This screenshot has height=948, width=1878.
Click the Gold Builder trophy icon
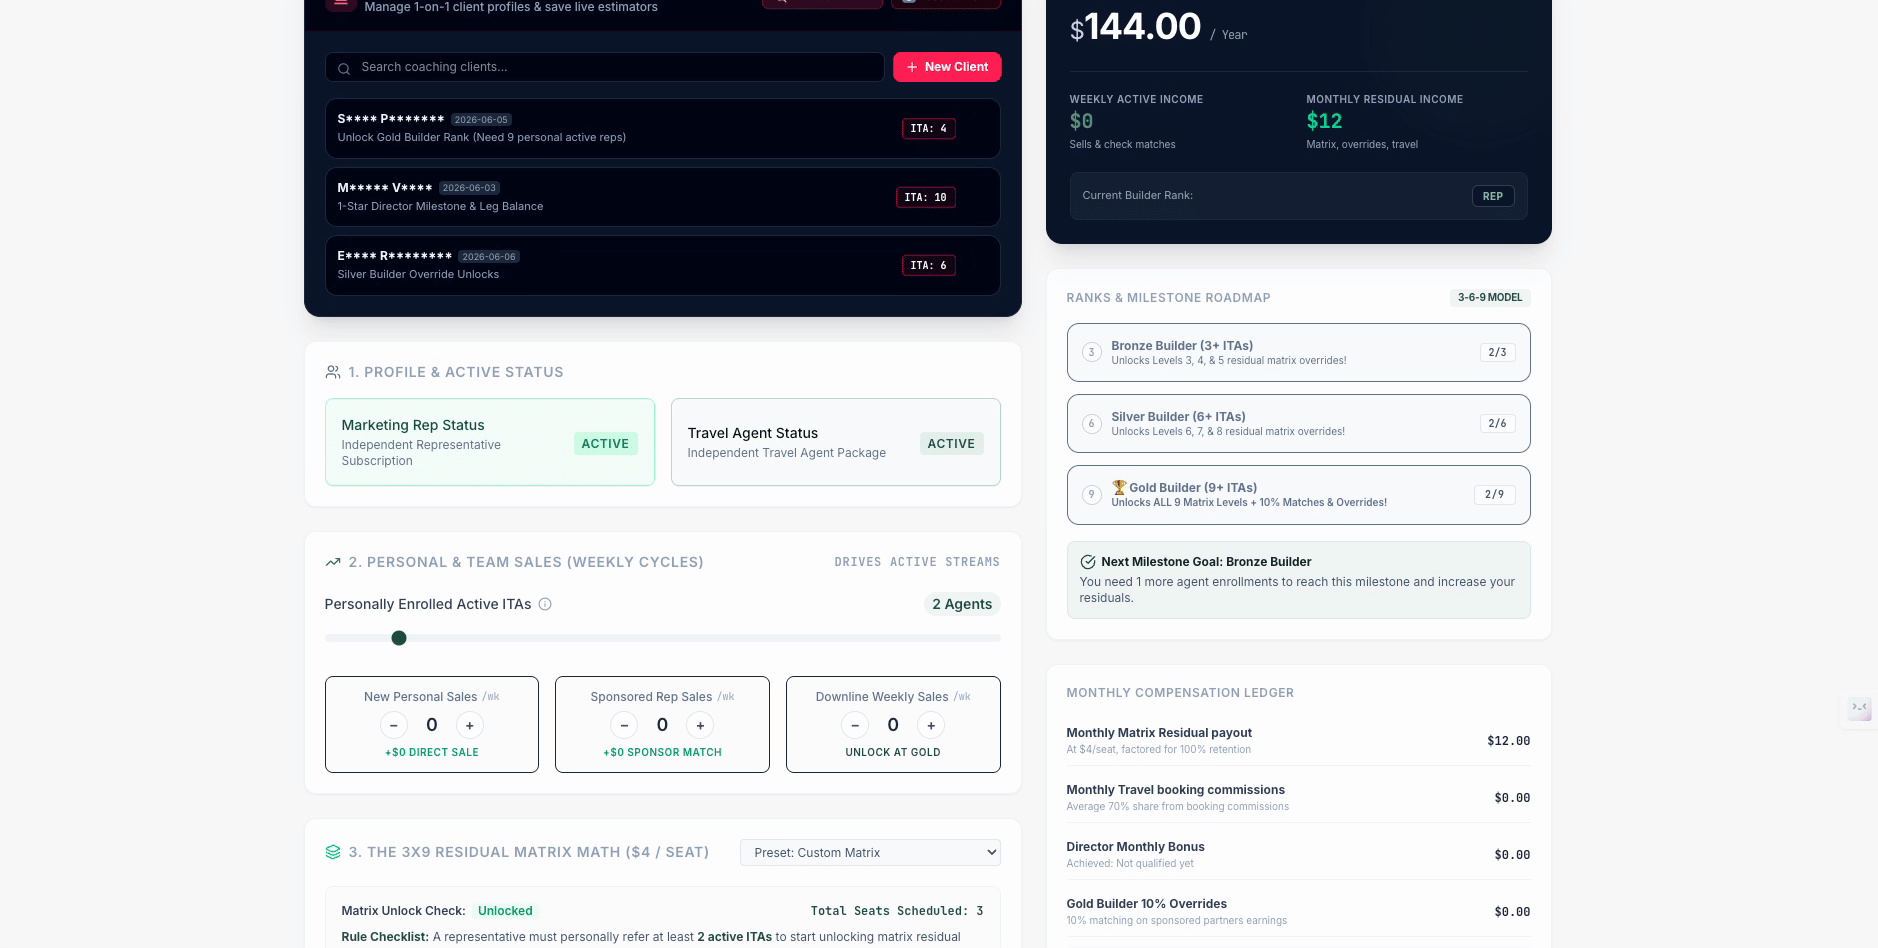(1119, 487)
